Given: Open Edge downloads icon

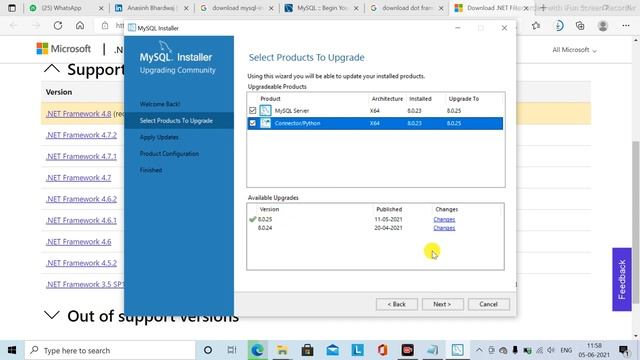Looking at the screenshot, I should coord(559,26).
